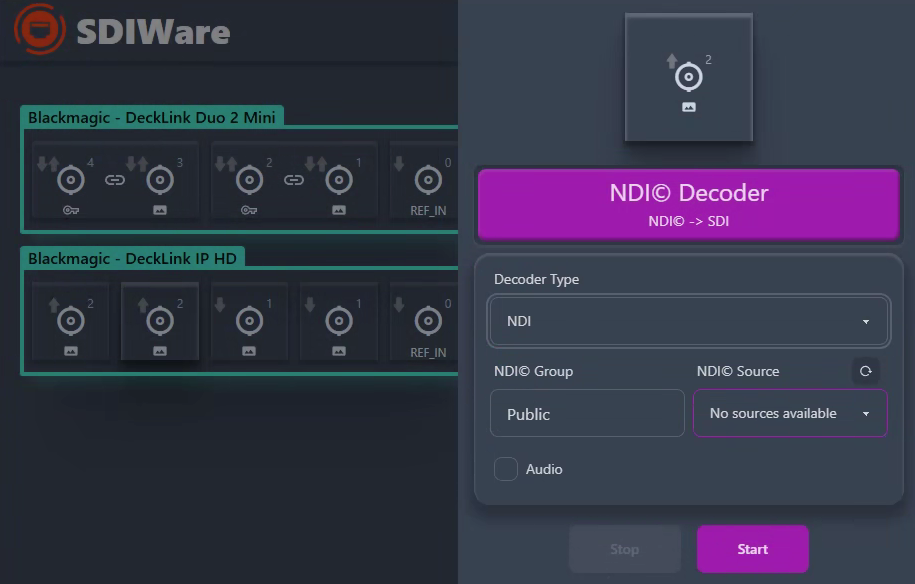
Task: Open the NDI Source dropdown showing No sources available
Action: [x=789, y=413]
